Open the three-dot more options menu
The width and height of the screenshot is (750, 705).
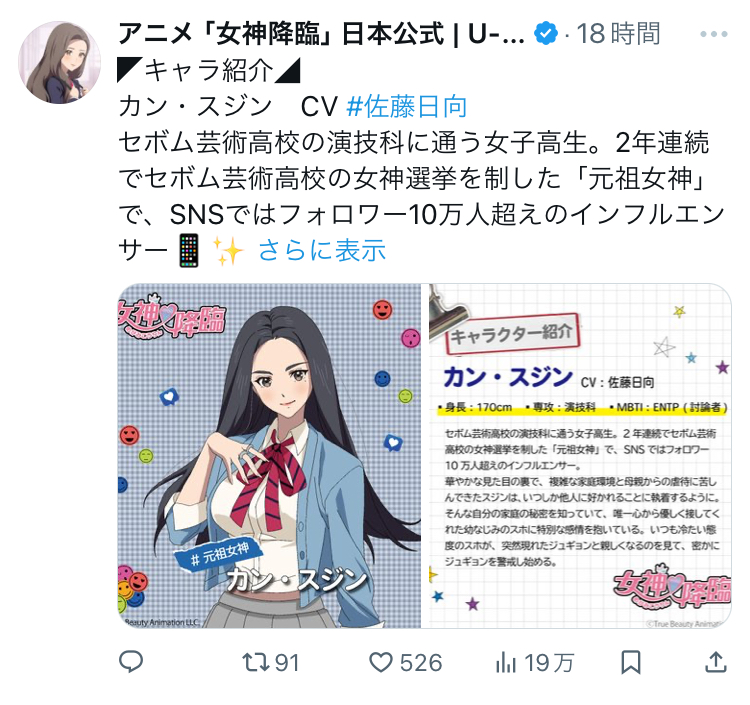714,34
